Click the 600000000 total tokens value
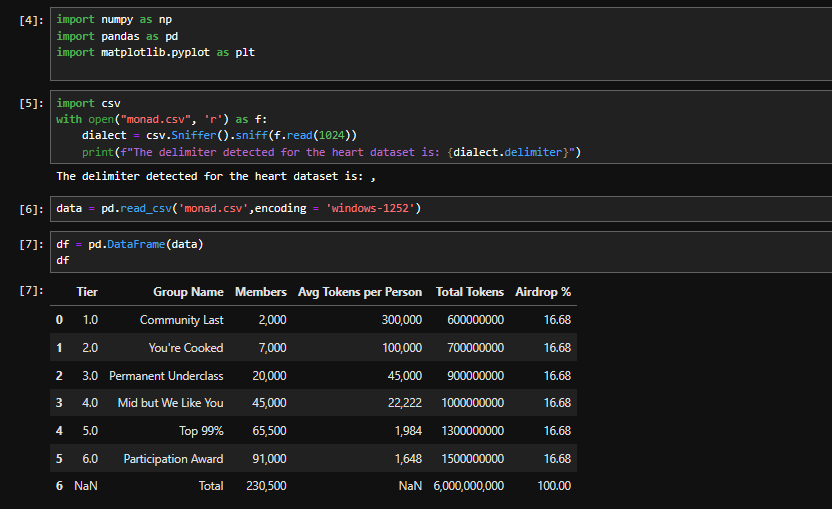The height and width of the screenshot is (509, 832). tap(475, 320)
